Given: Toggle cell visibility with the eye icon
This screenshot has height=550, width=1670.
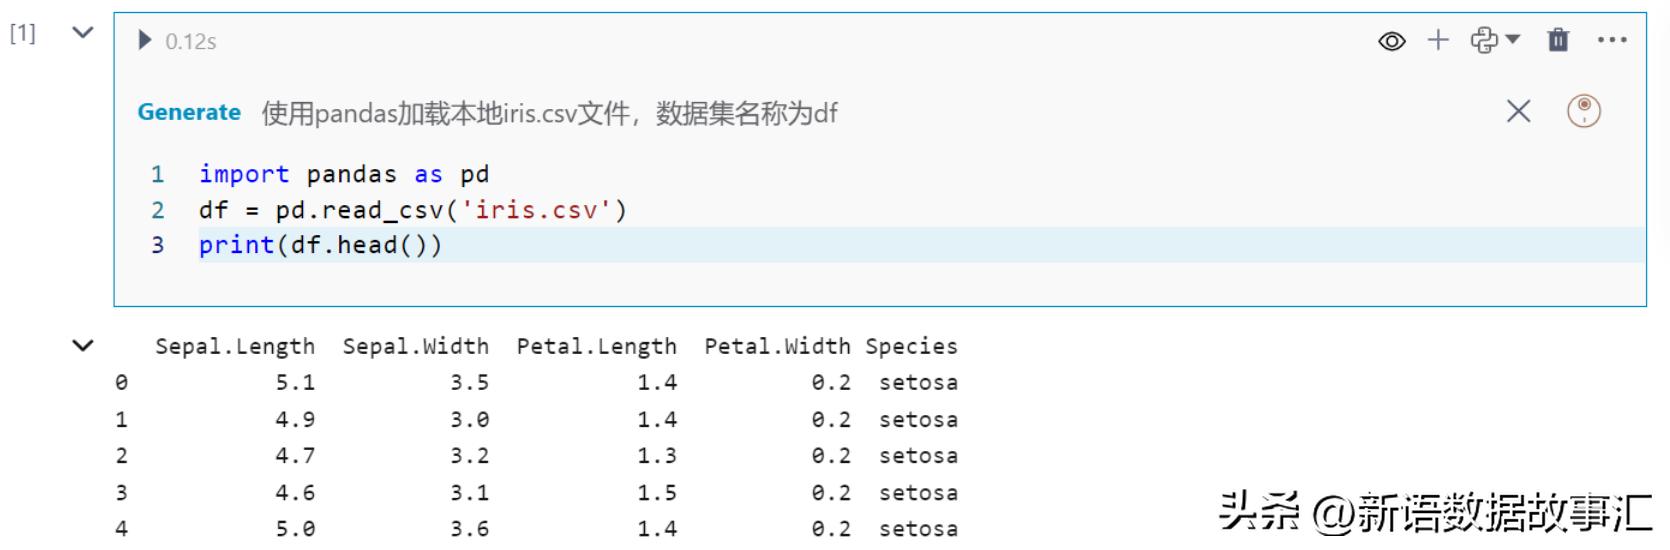Looking at the screenshot, I should (x=1391, y=41).
